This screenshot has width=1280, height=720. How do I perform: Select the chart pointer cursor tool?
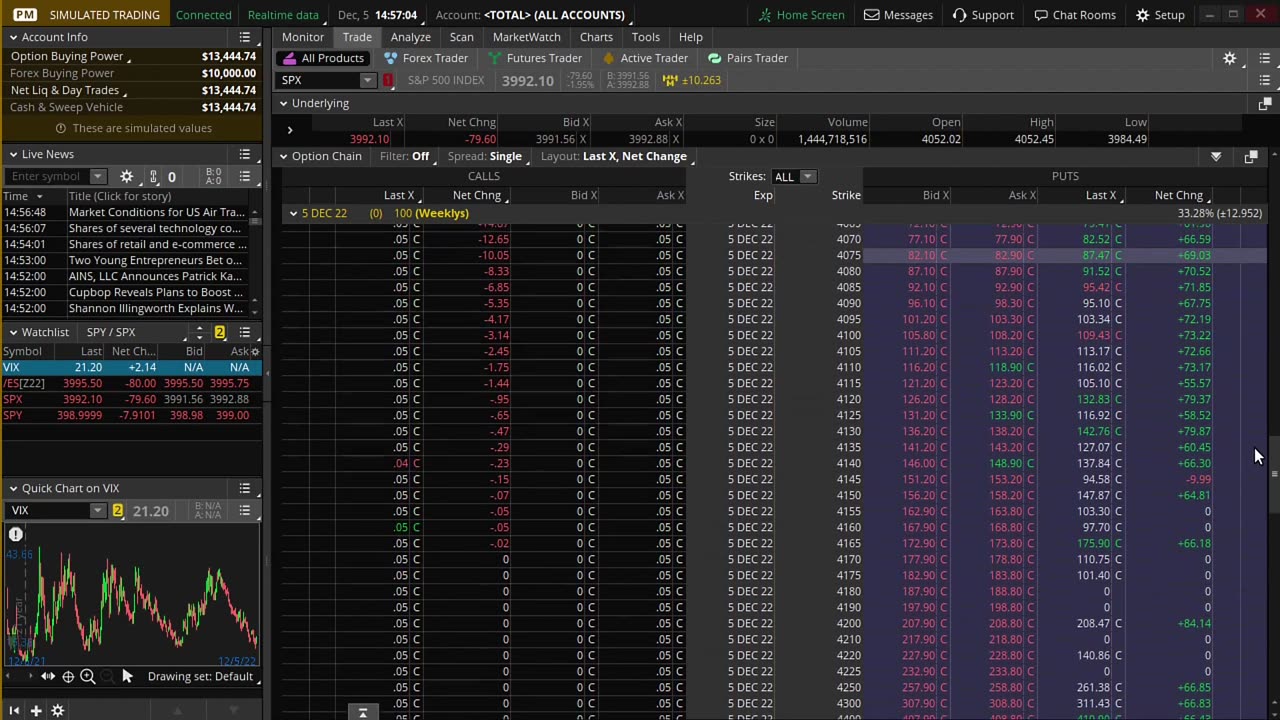(127, 677)
